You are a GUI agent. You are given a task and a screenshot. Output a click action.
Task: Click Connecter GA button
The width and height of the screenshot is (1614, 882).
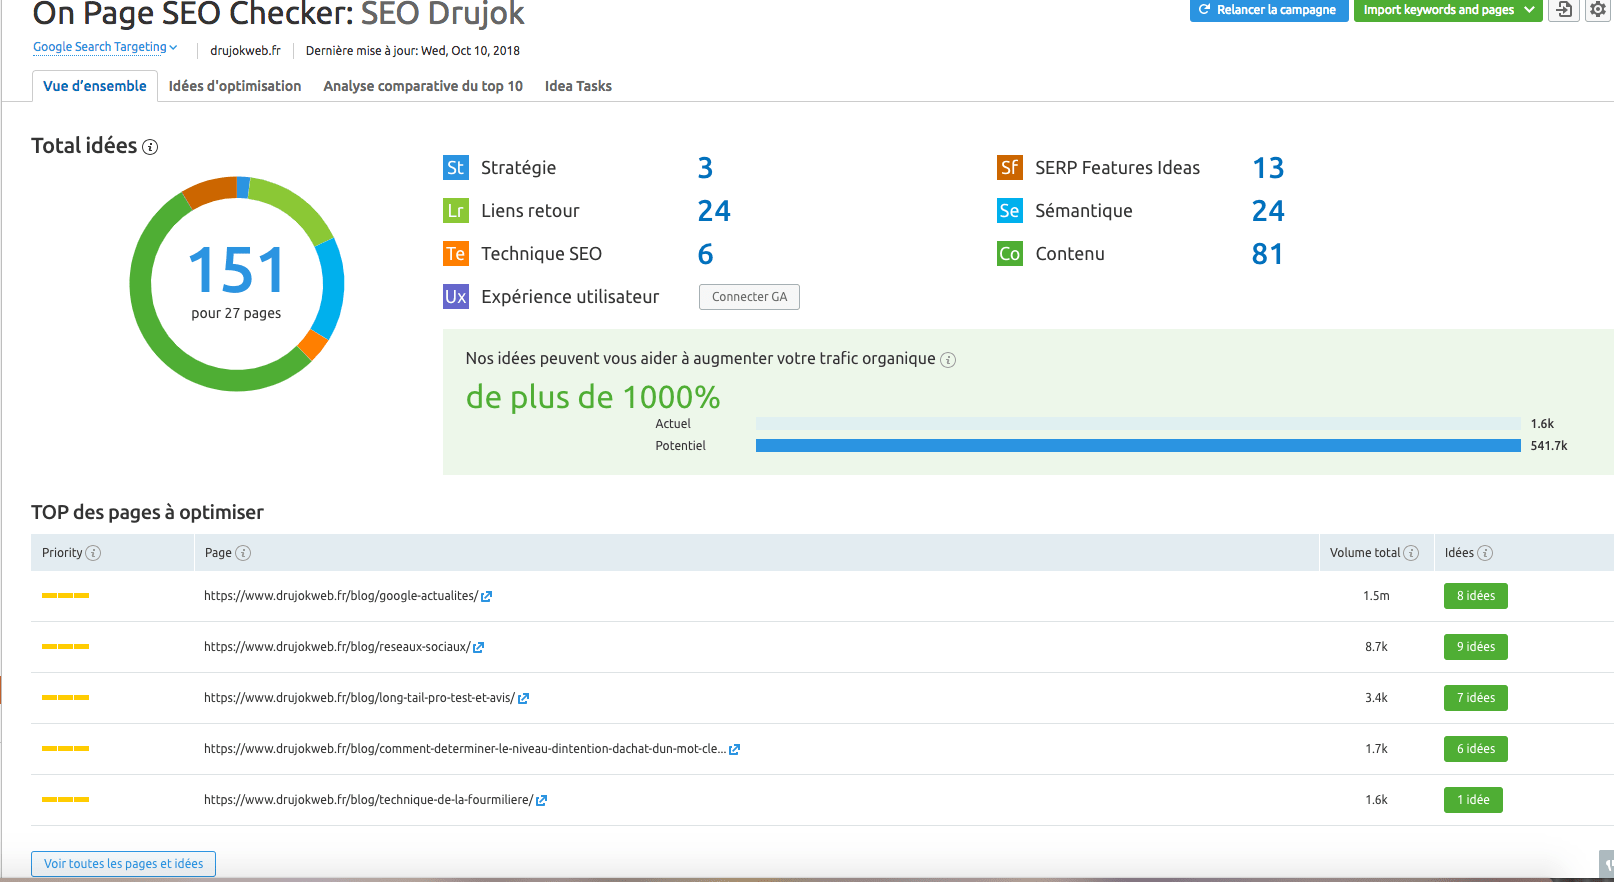pos(749,297)
